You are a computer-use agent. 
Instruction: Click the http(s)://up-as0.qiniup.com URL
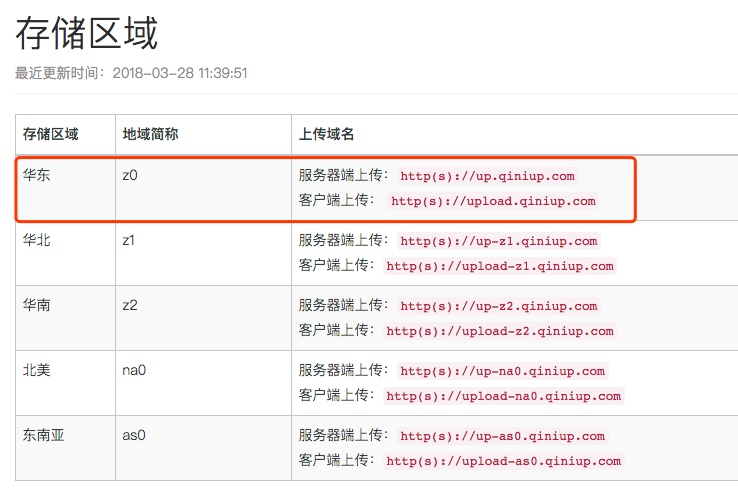coord(502,436)
